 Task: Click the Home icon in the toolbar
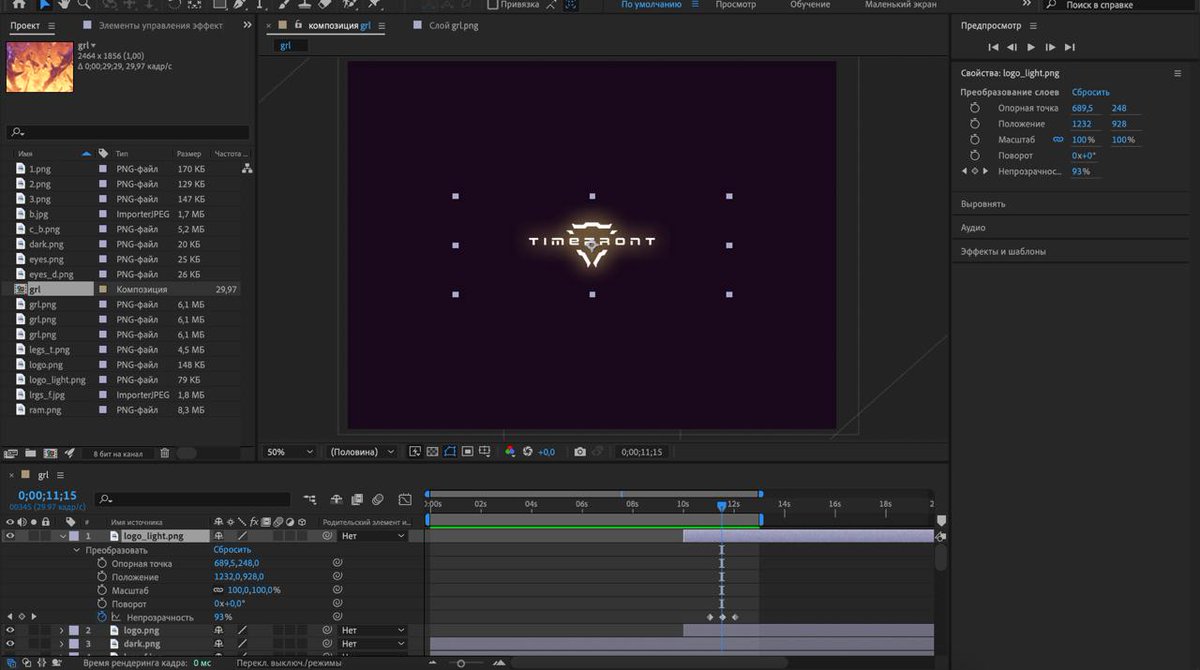pos(19,4)
